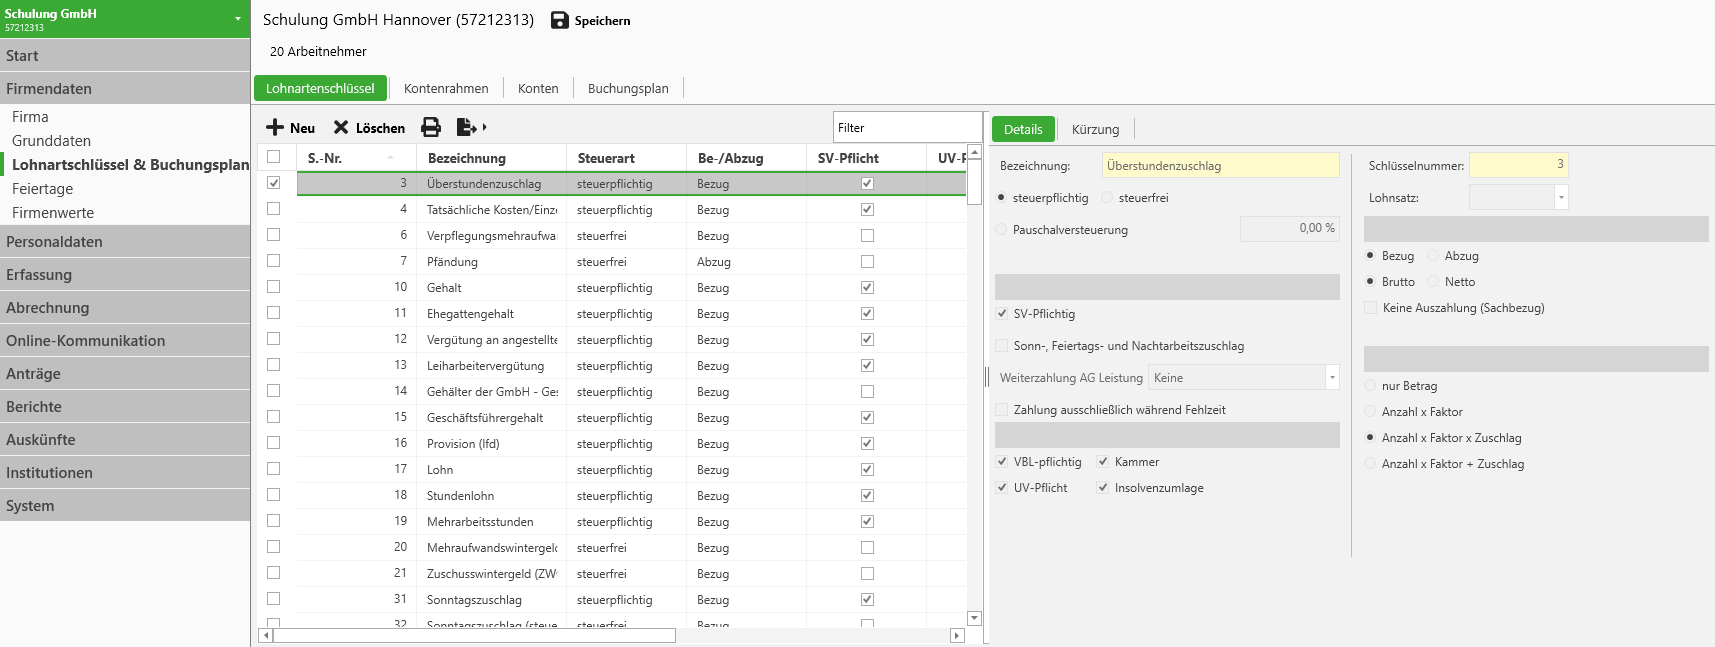1715x647 pixels.
Task: Click the Filter input field
Action: pyautogui.click(x=906, y=128)
